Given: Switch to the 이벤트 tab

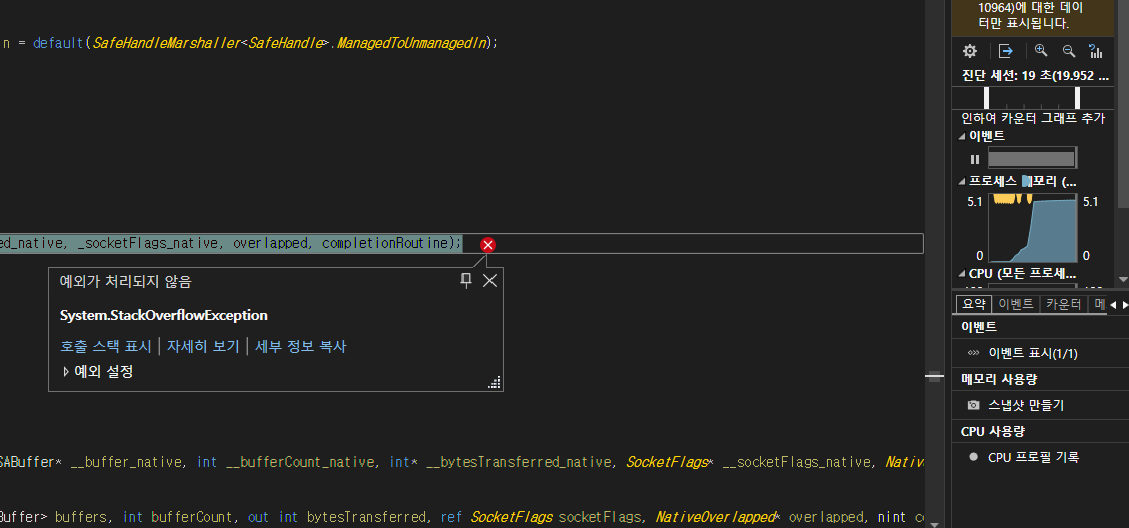Looking at the screenshot, I should click(x=1016, y=304).
